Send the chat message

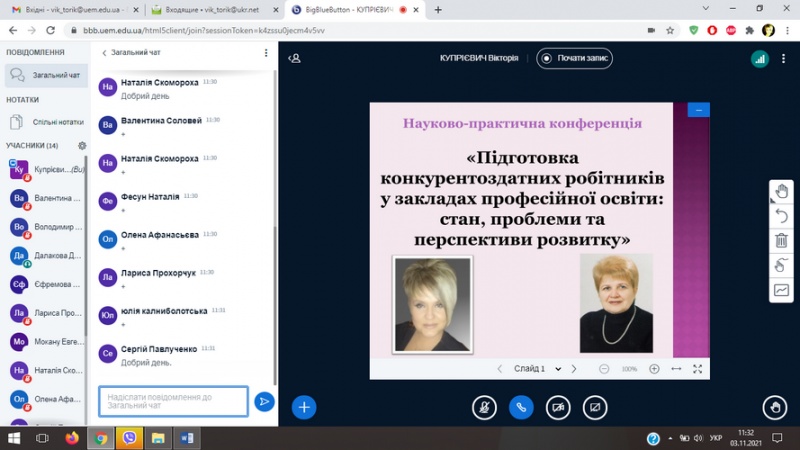264,402
